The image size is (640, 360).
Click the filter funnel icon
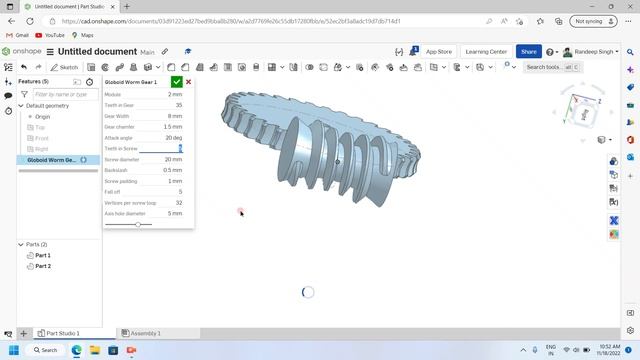[24, 94]
